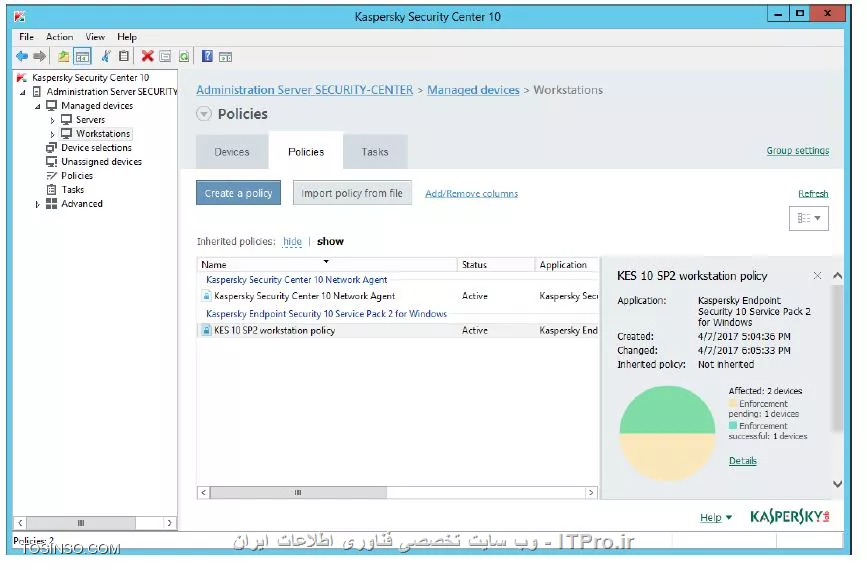Screen dimensions: 867x570
Task: Open the Managed devices breadcrumb link
Action: tap(473, 90)
